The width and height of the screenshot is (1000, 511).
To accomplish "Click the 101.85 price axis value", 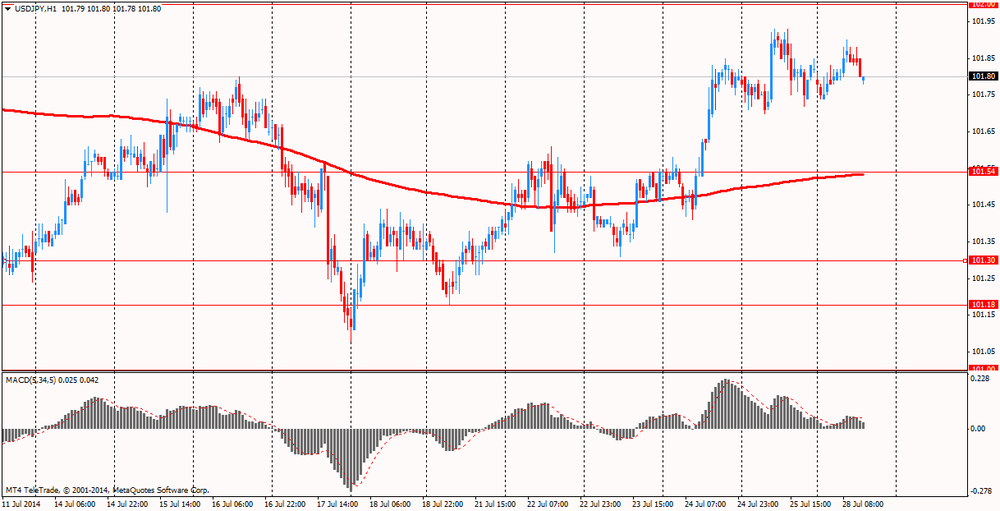I will click(983, 58).
